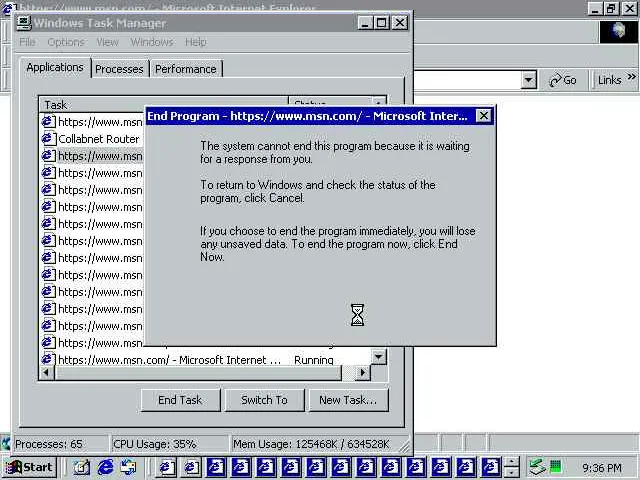The width and height of the screenshot is (640, 480).
Task: Click the Go button in Internet Explorer
Action: [563, 80]
